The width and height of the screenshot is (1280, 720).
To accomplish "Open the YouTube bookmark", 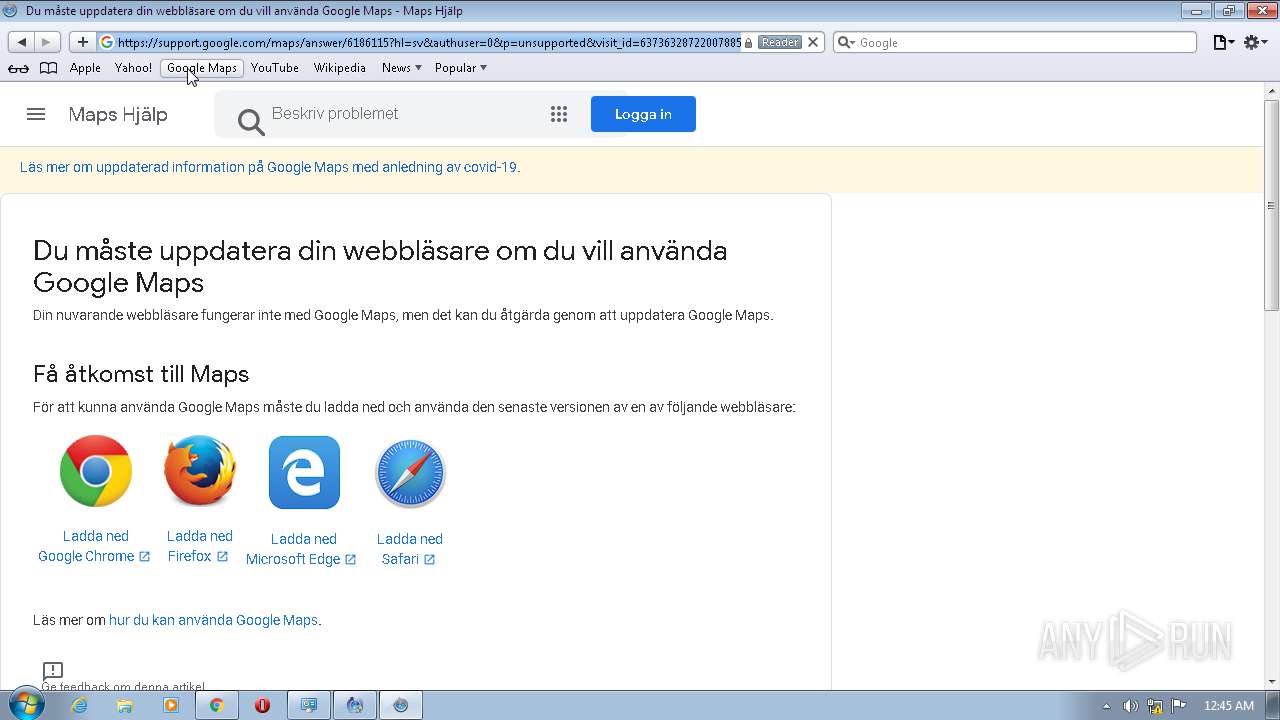I will click(x=275, y=68).
